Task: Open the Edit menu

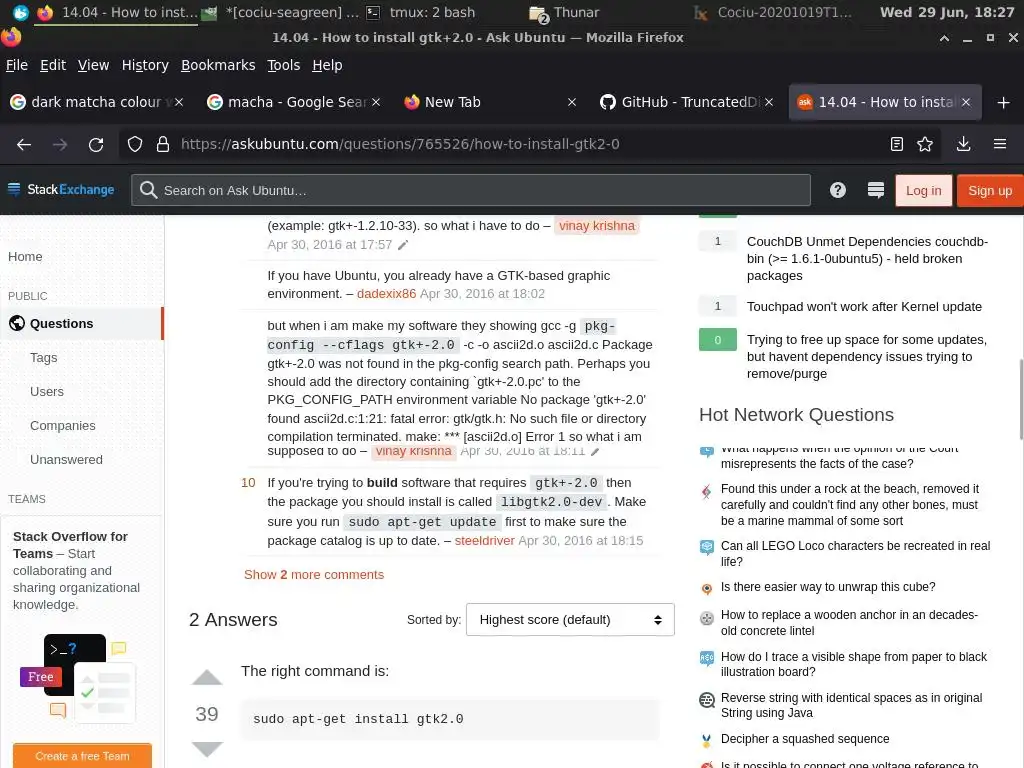Action: [x=53, y=65]
